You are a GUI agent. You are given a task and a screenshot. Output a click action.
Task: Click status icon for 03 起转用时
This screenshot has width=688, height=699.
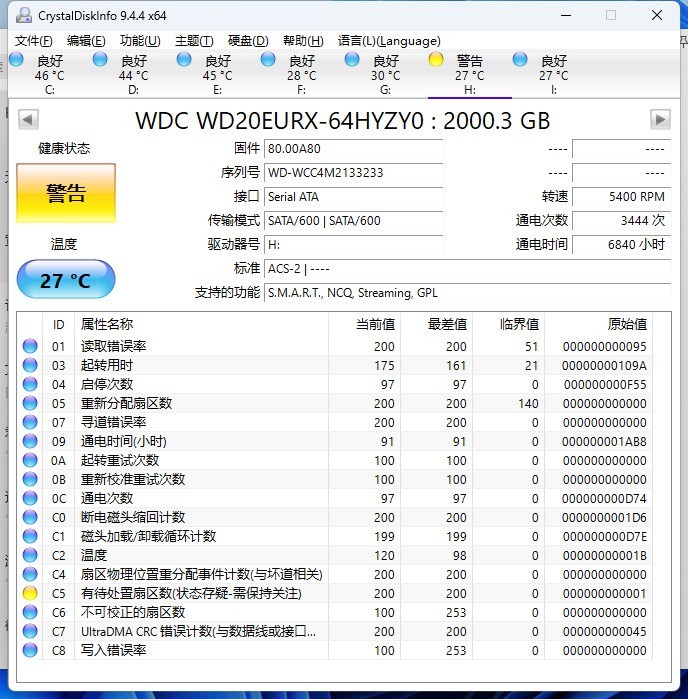click(30, 366)
